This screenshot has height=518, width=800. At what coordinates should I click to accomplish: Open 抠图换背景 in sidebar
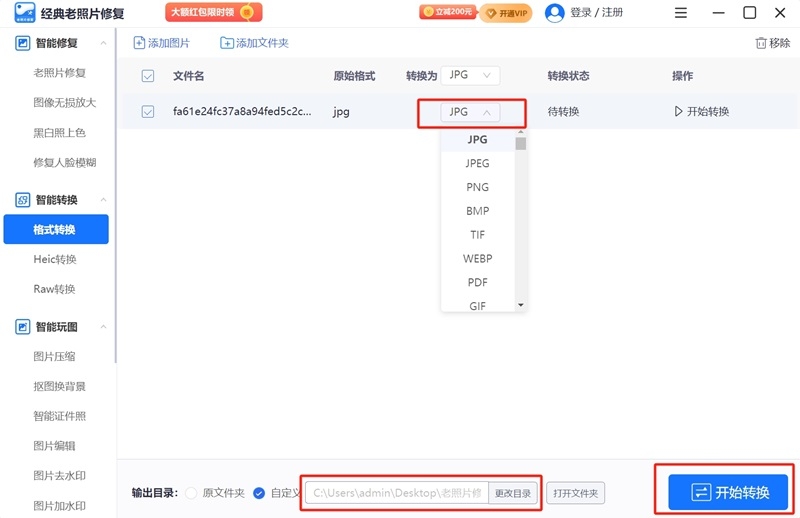click(x=59, y=386)
